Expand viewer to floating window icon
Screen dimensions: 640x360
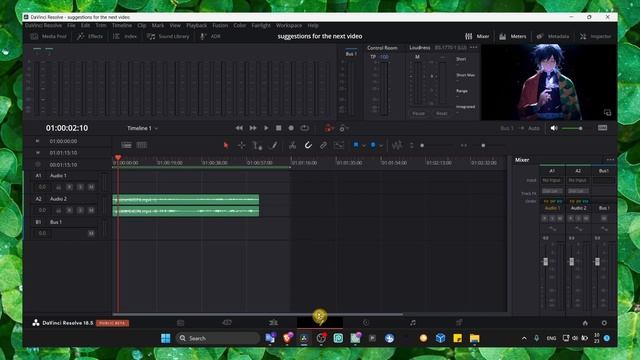coord(607,112)
